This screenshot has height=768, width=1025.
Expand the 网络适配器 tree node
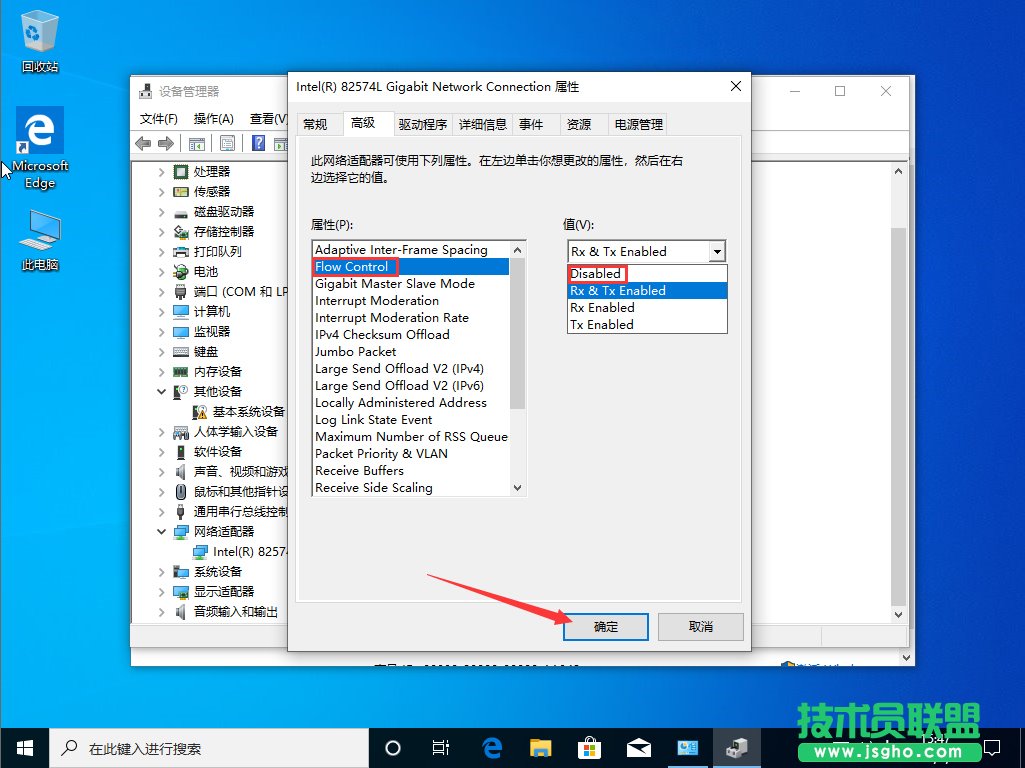[163, 531]
